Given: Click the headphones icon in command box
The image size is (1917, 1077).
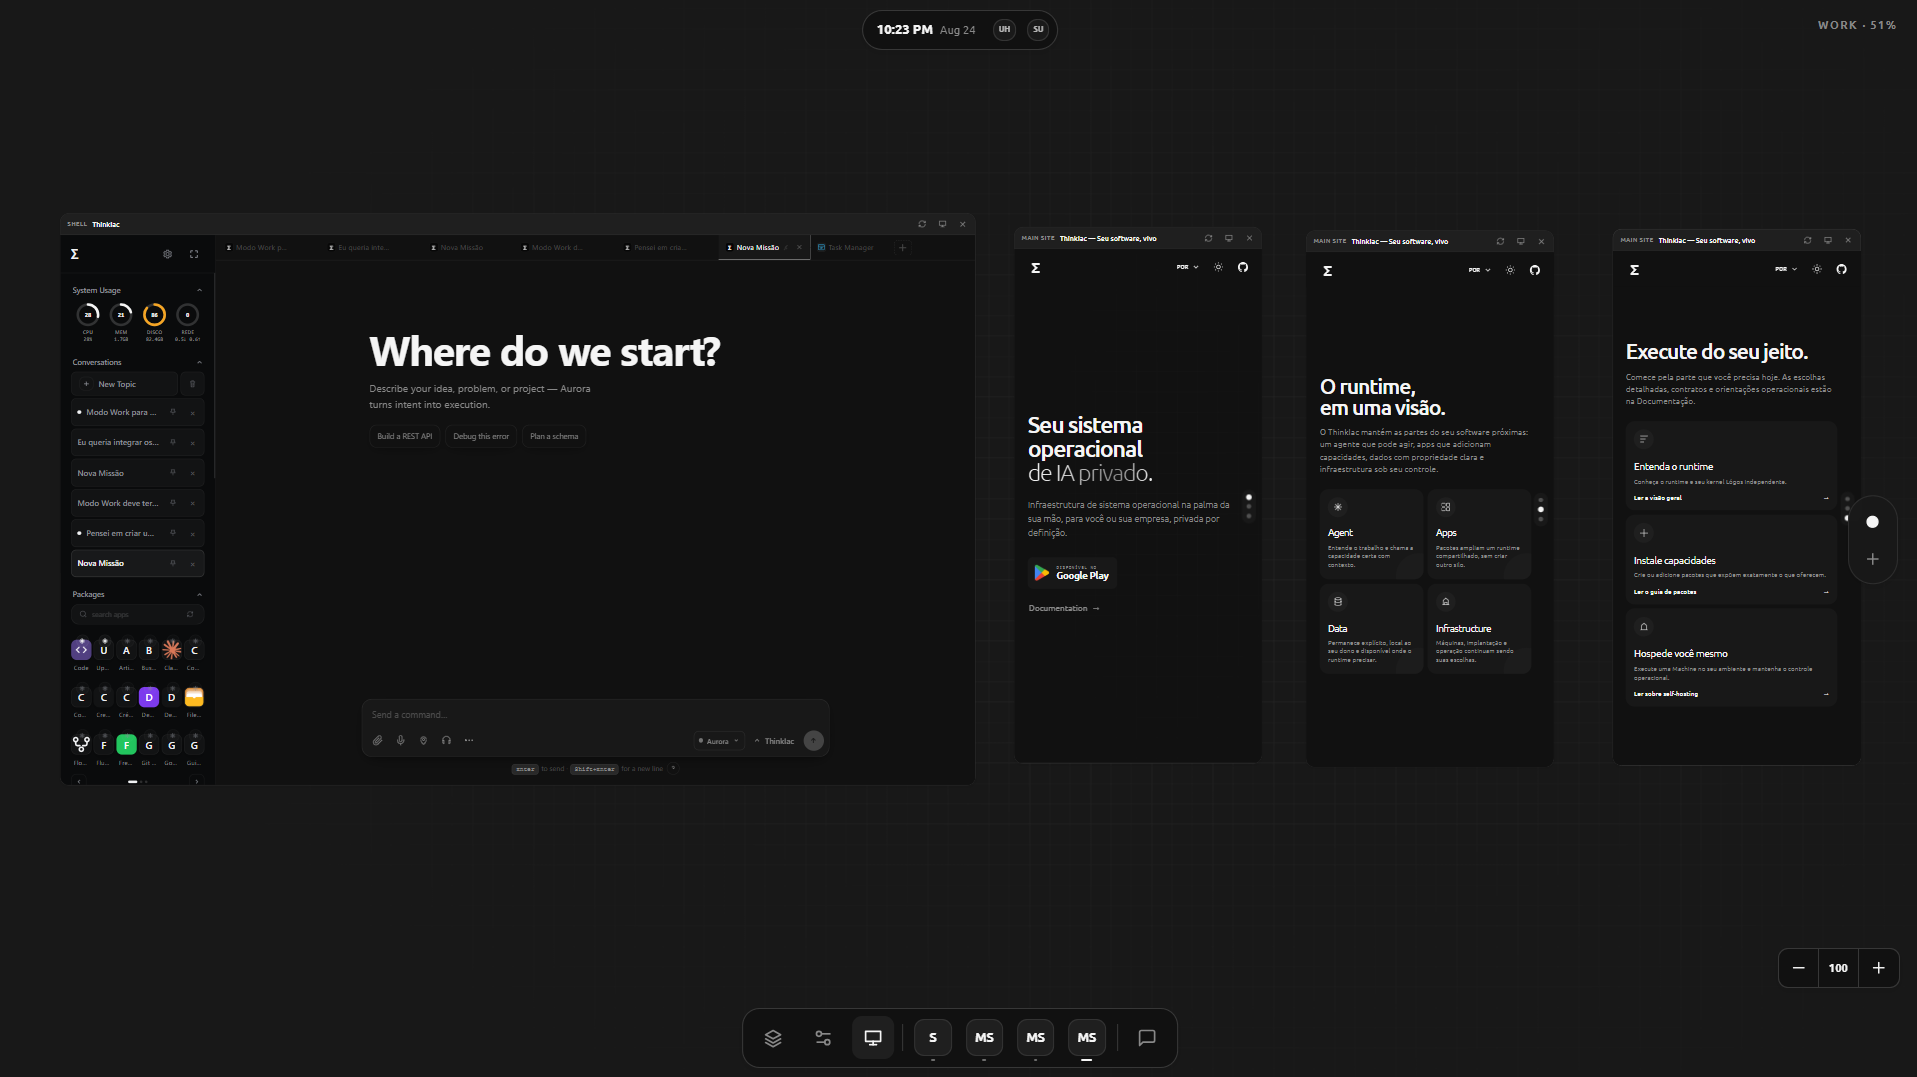Looking at the screenshot, I should click(446, 741).
